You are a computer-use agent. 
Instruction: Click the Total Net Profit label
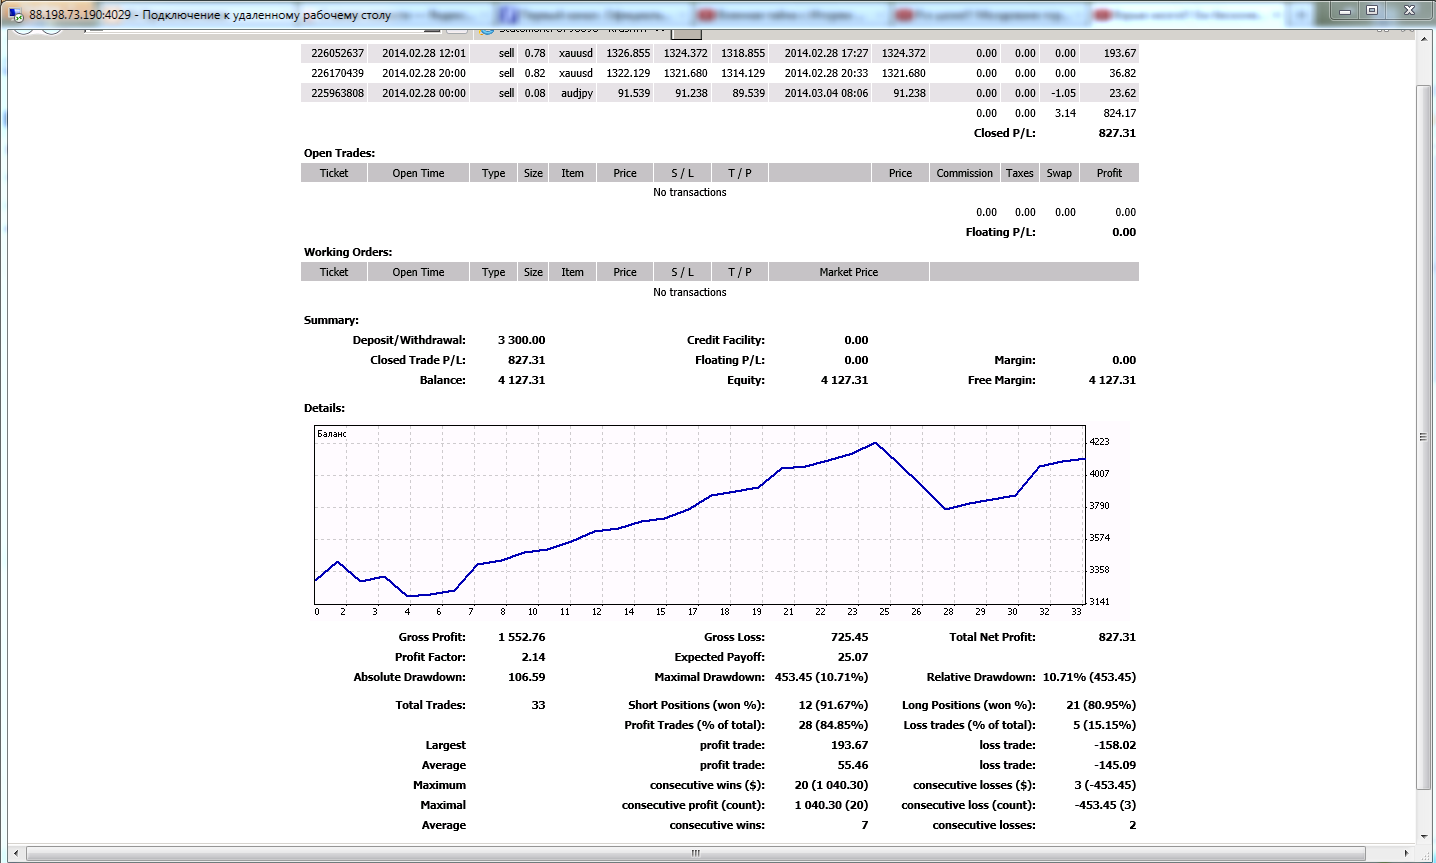point(993,637)
